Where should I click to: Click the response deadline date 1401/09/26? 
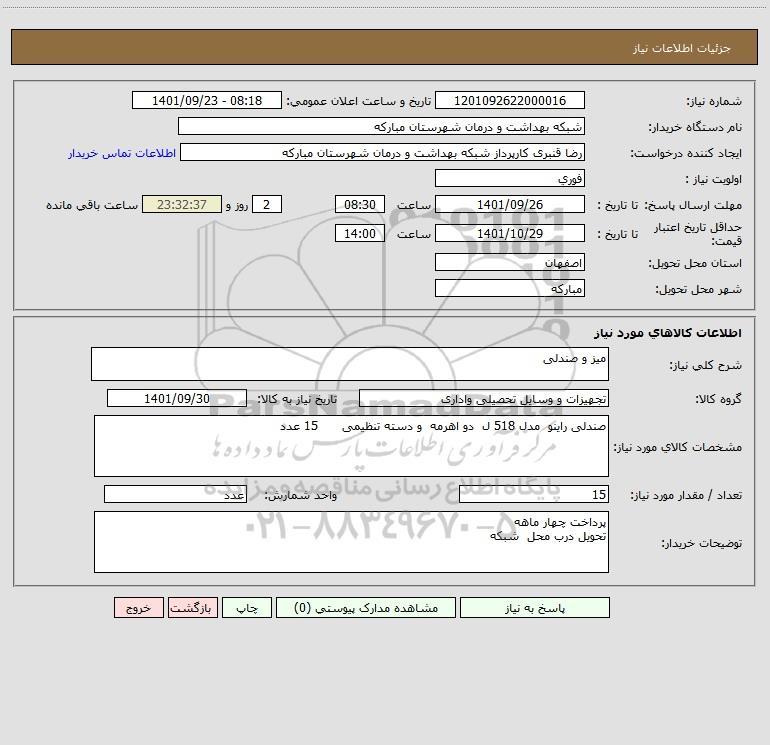tap(510, 204)
